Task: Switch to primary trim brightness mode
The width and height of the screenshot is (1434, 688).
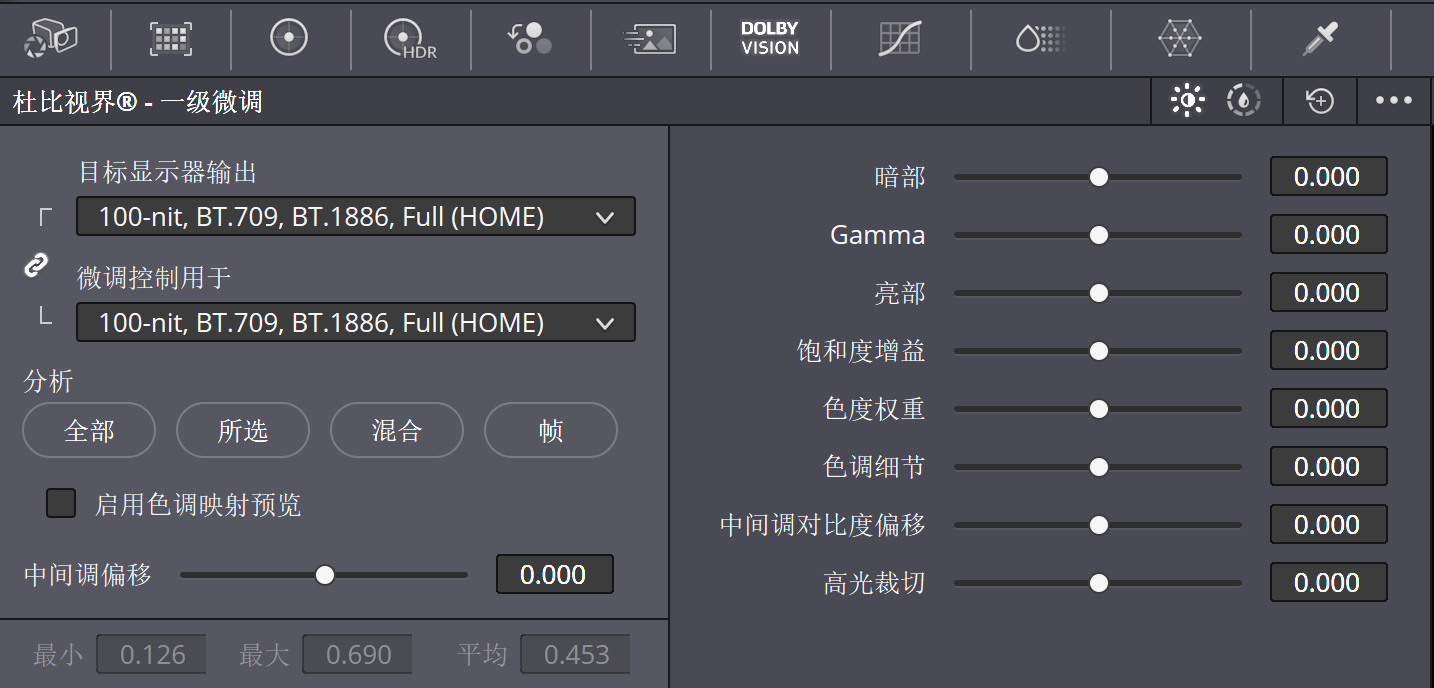Action: 1187,100
